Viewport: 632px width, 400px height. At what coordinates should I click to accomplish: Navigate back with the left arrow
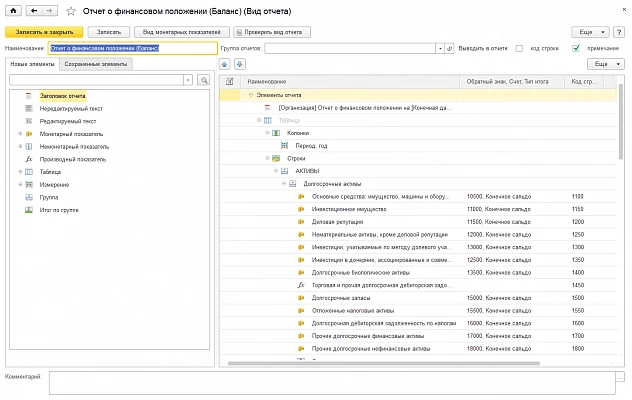point(34,11)
